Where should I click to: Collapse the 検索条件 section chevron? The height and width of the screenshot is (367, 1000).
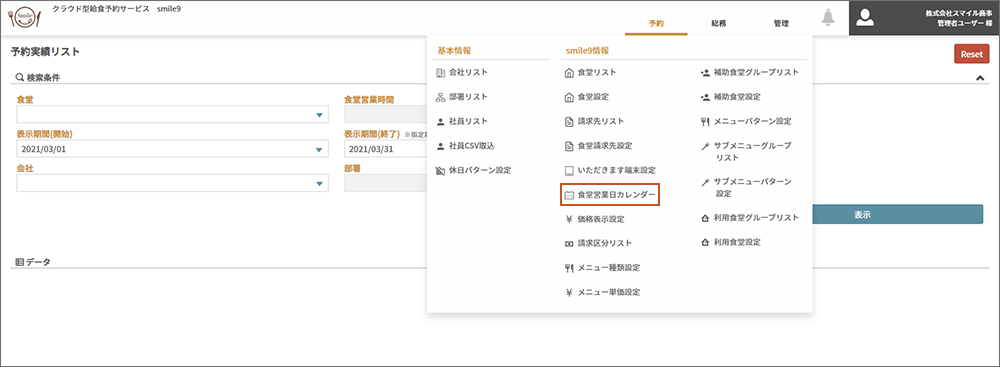(980, 77)
